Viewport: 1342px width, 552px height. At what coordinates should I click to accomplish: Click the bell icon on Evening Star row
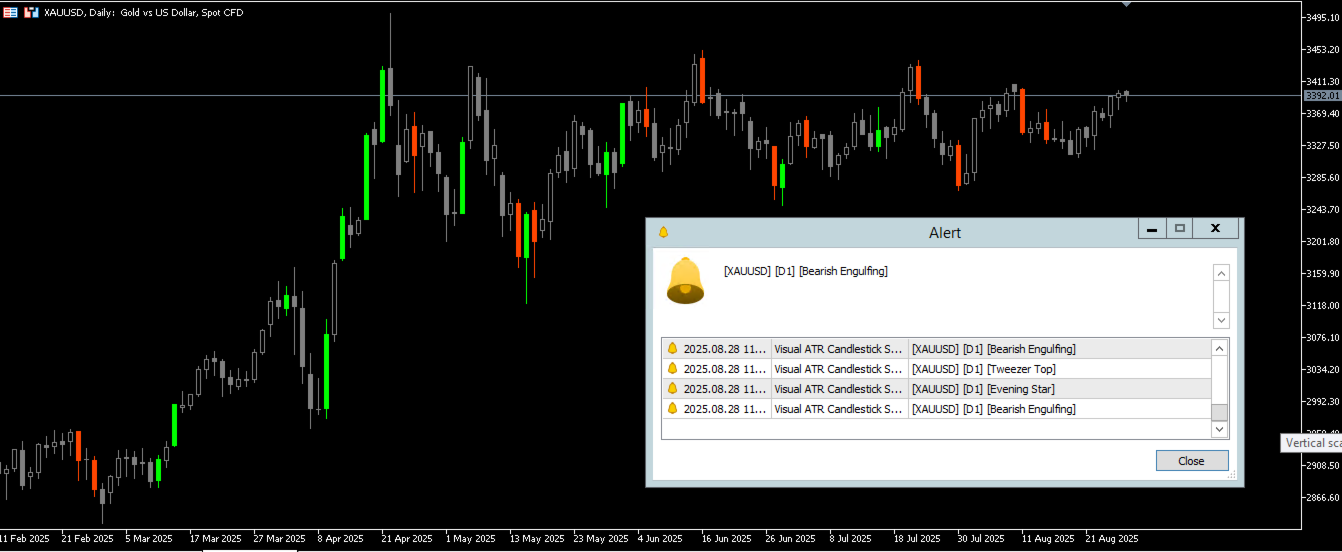tap(673, 389)
